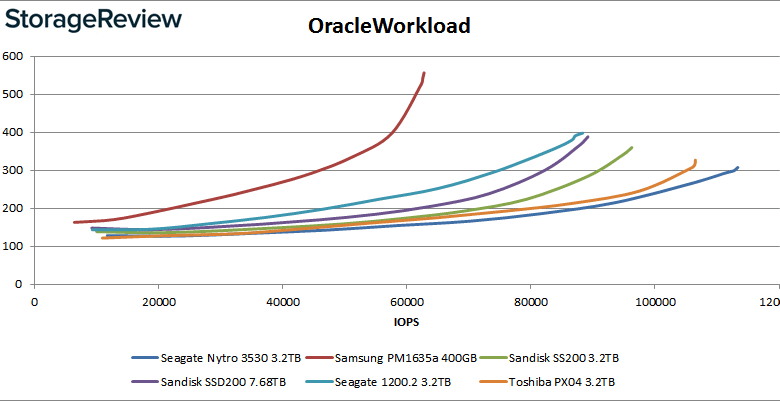Click the 100 value on the vertical axis
This screenshot has width=780, height=401.
click(x=12, y=247)
